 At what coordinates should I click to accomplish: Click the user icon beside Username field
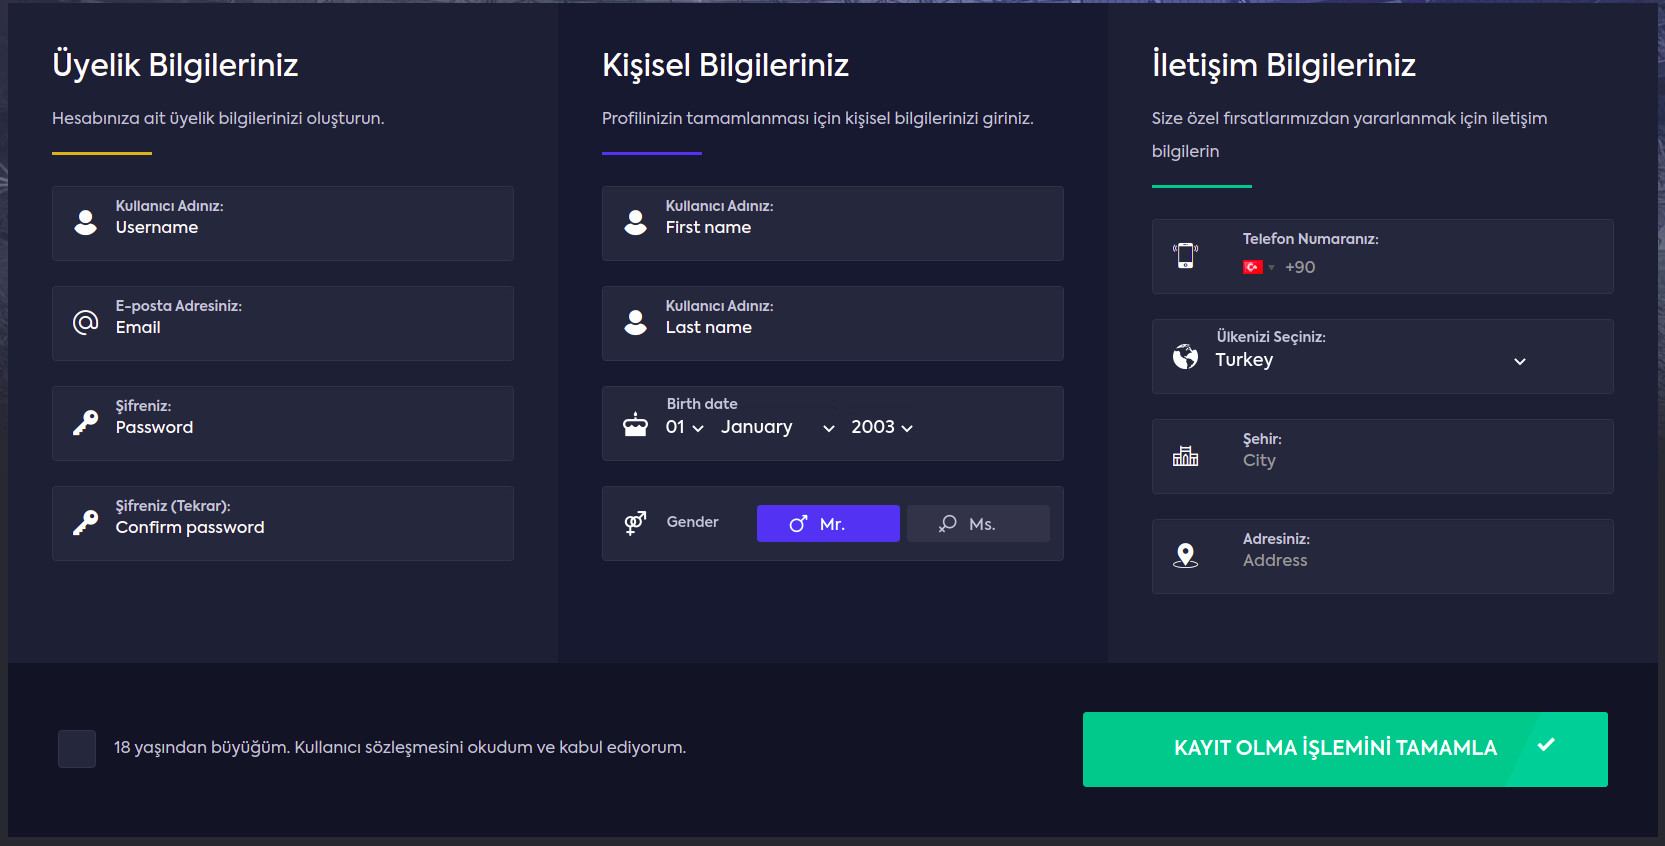click(86, 222)
